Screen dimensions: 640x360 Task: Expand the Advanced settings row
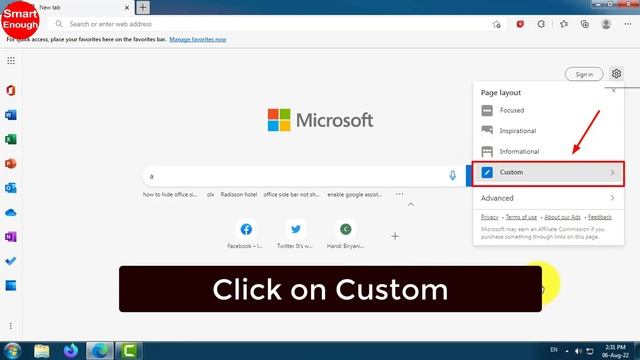pyautogui.click(x=548, y=198)
